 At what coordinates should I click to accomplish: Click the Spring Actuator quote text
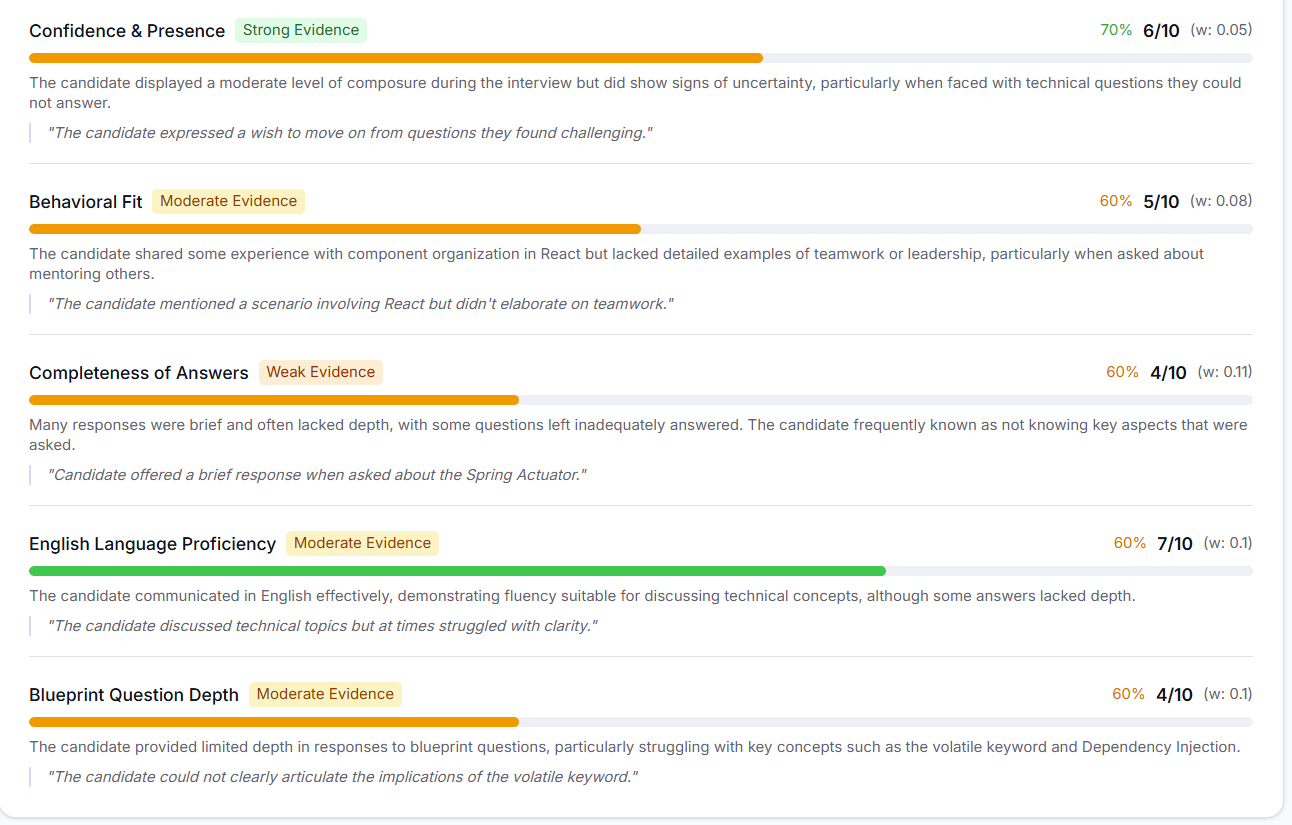pos(317,475)
